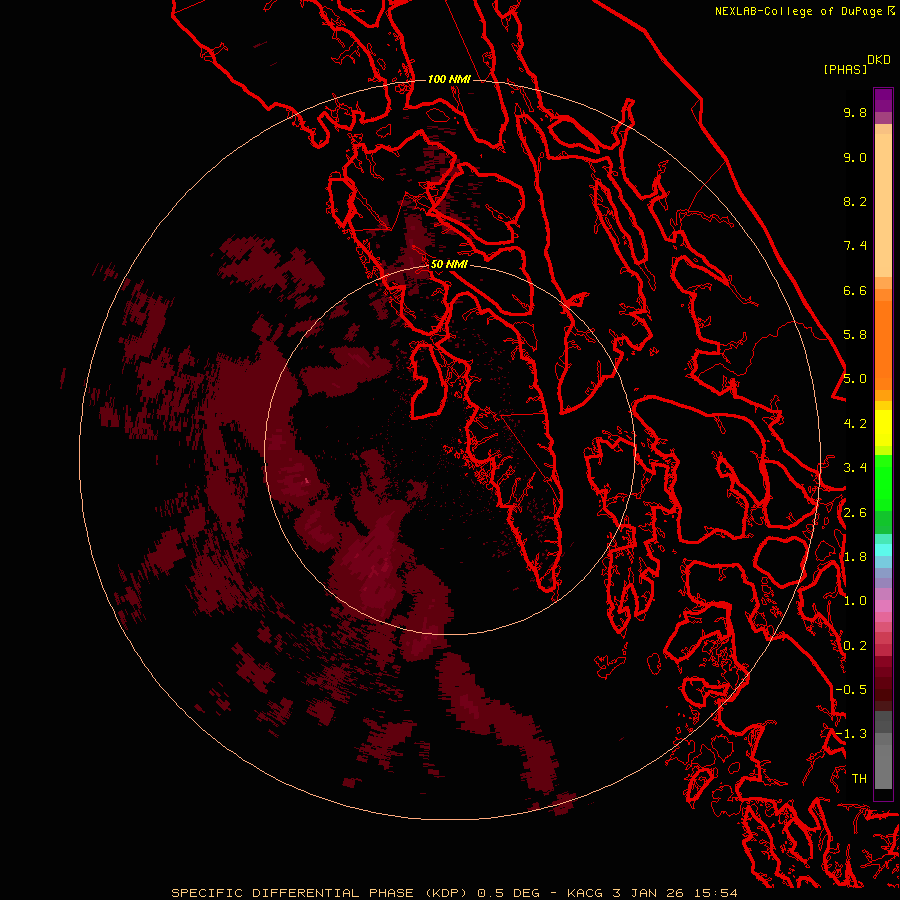Pick the pink swatch on the color bar

pos(883,606)
